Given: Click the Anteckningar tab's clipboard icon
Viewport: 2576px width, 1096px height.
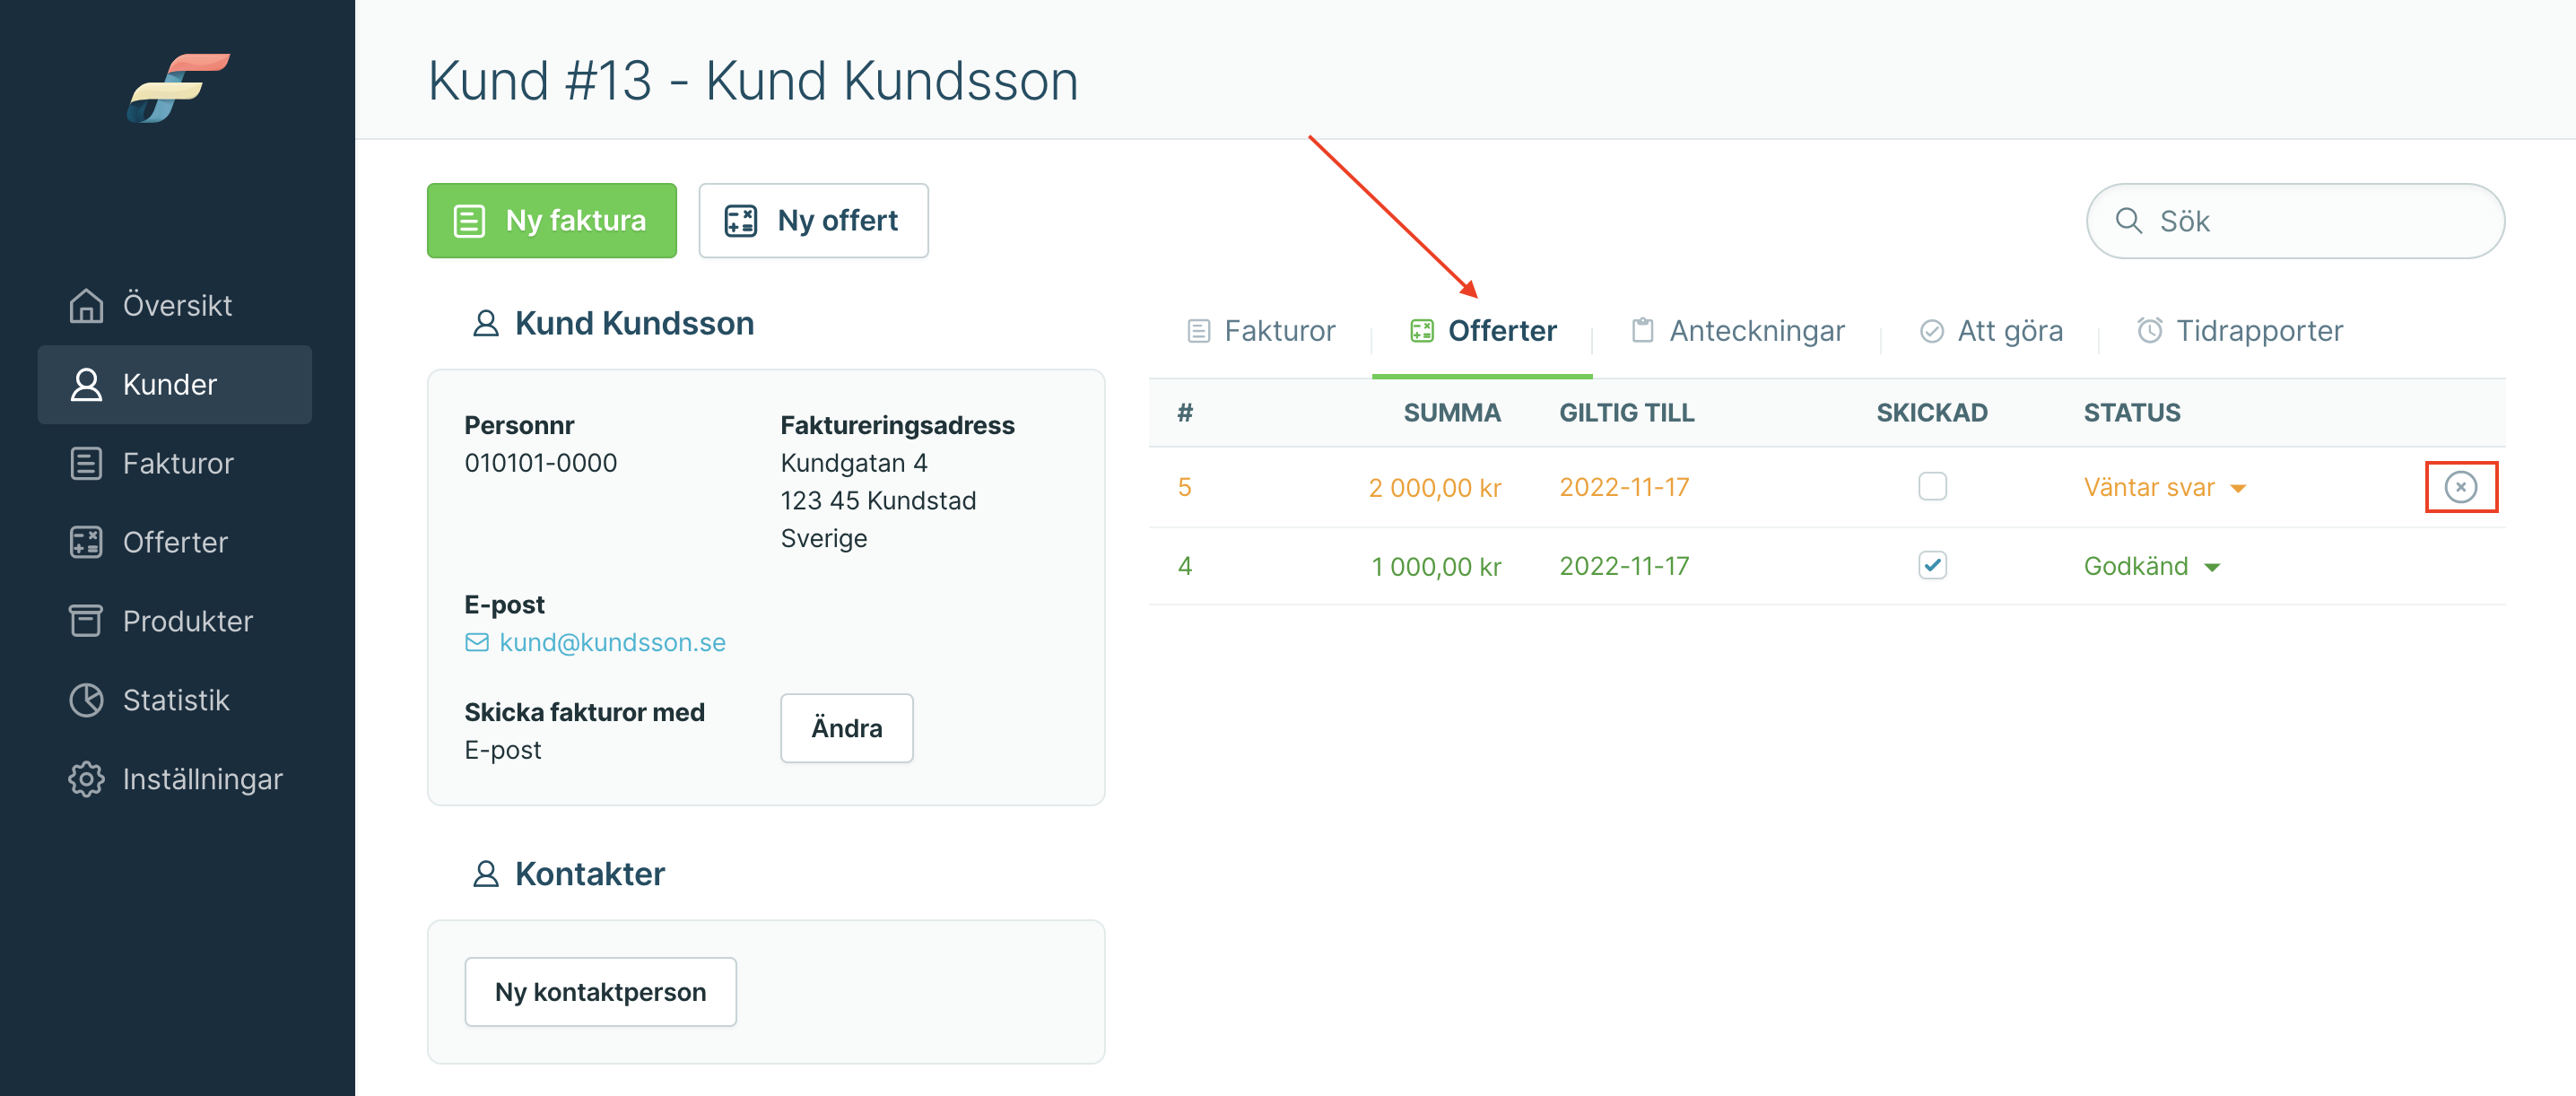Looking at the screenshot, I should point(1642,330).
